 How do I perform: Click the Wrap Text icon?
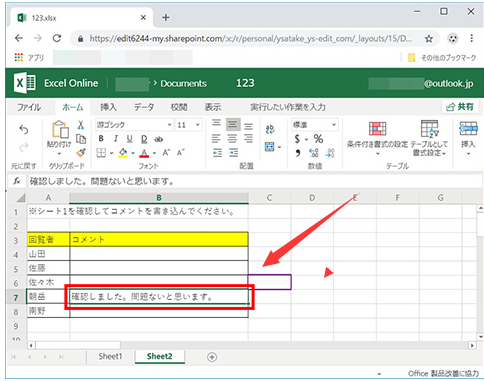270,129
